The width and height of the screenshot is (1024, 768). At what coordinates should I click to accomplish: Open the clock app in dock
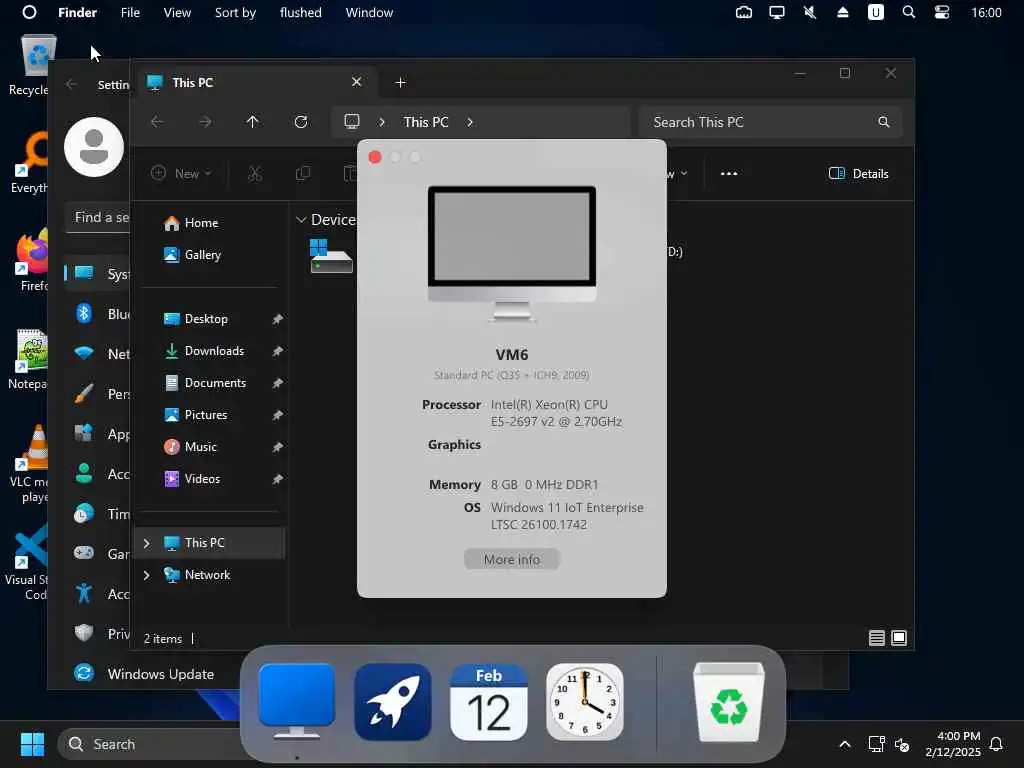point(584,702)
